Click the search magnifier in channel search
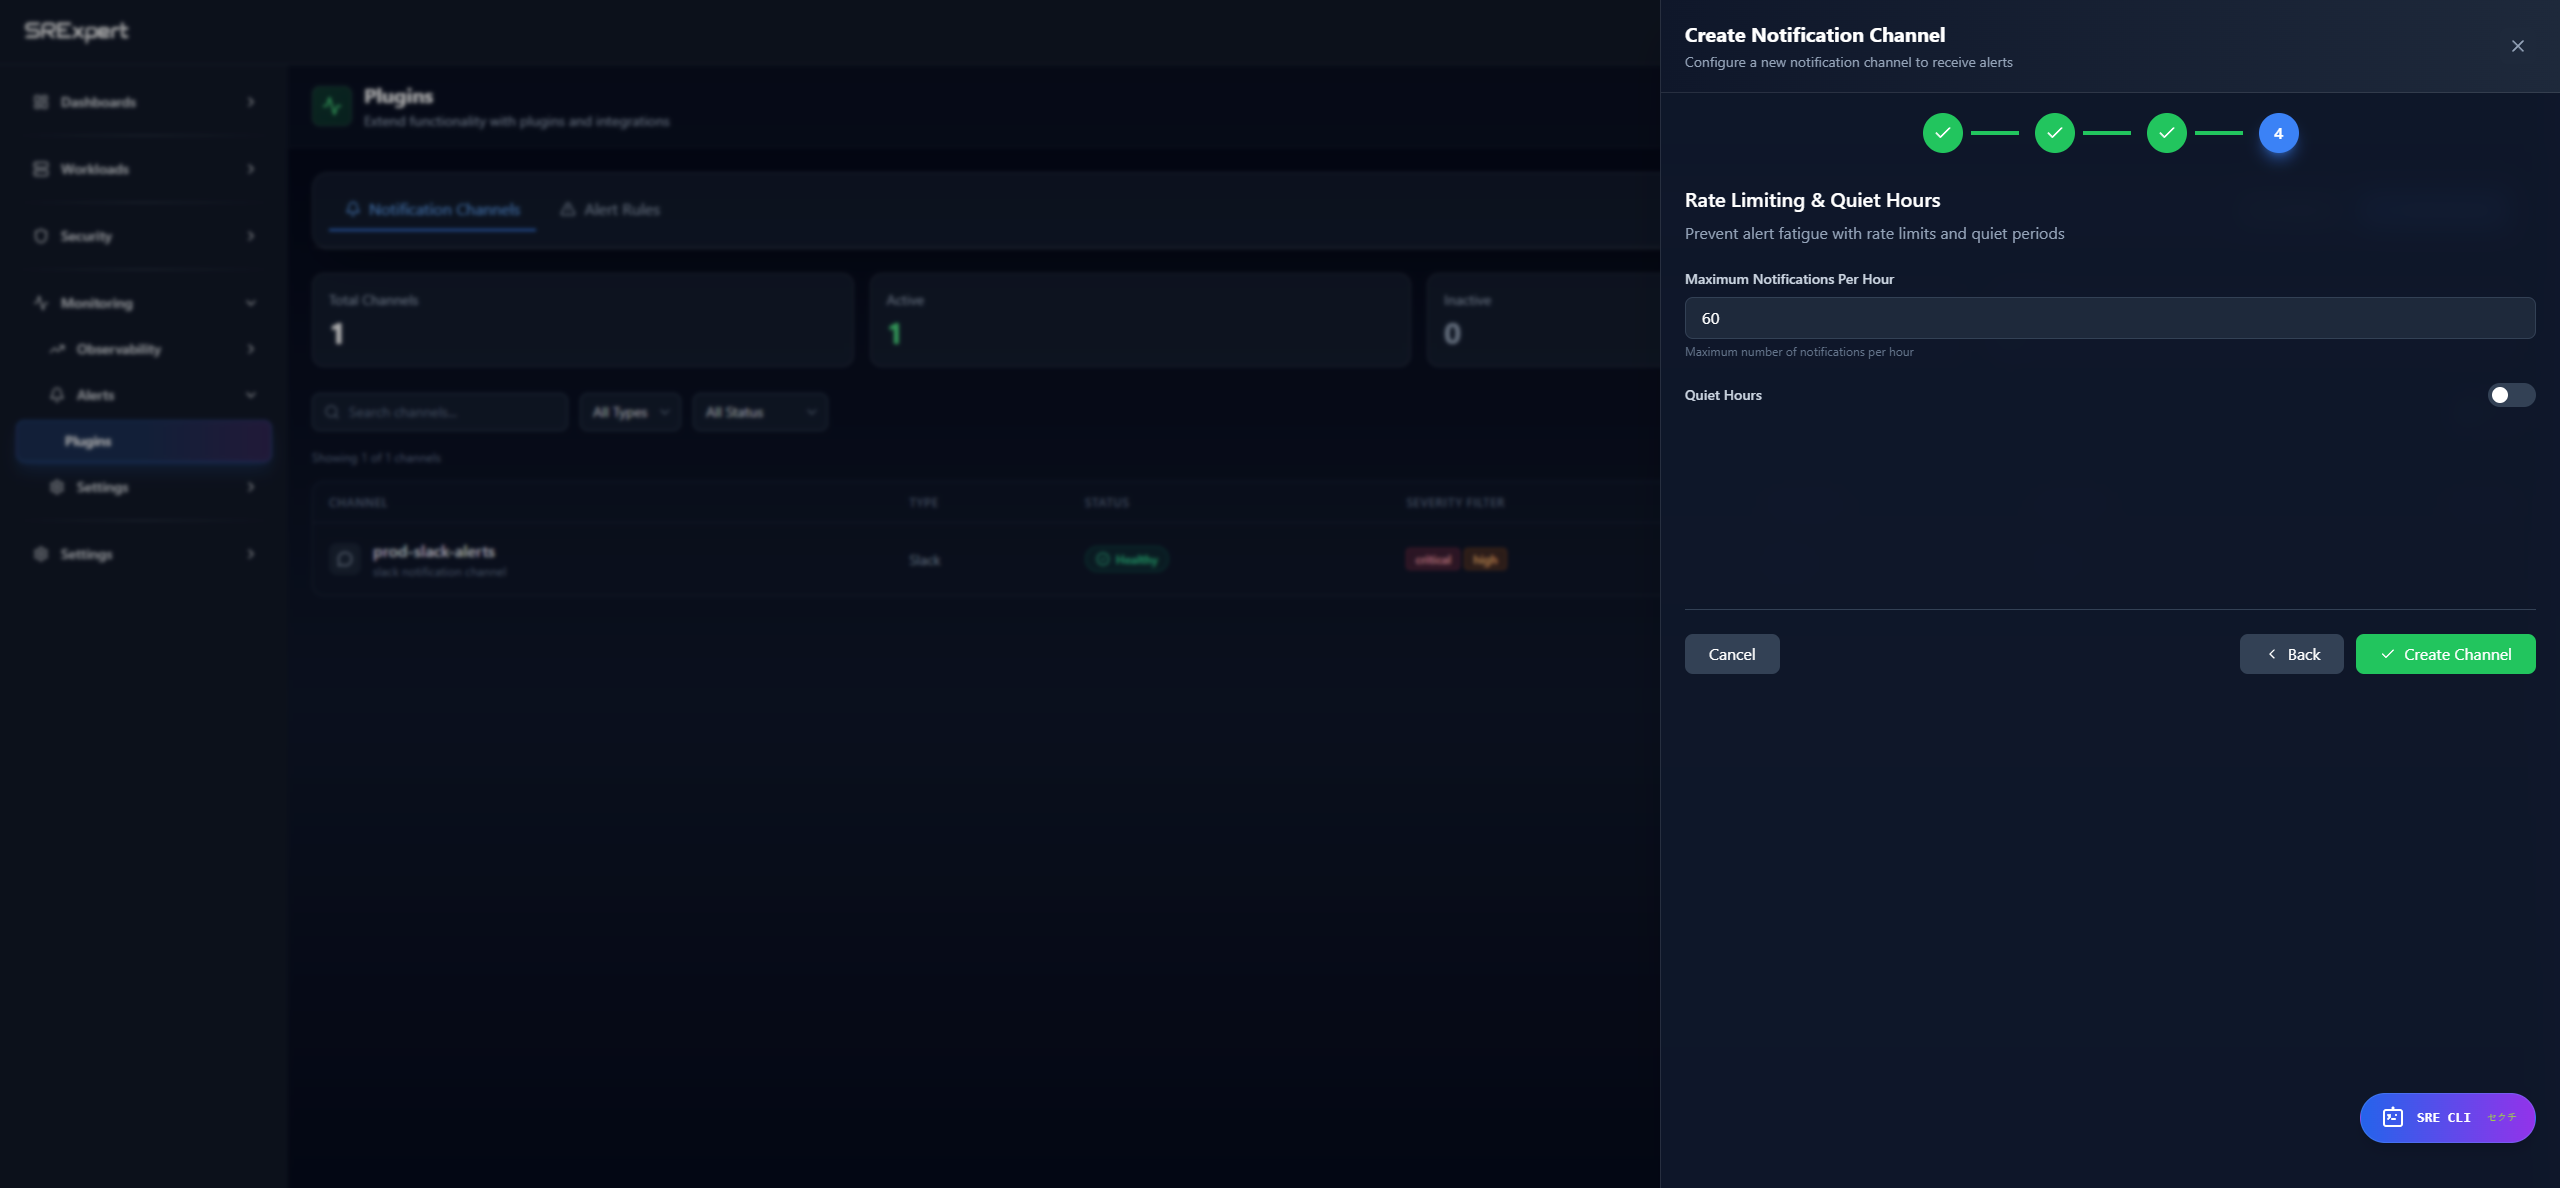Viewport: 2560px width, 1188px height. click(333, 411)
